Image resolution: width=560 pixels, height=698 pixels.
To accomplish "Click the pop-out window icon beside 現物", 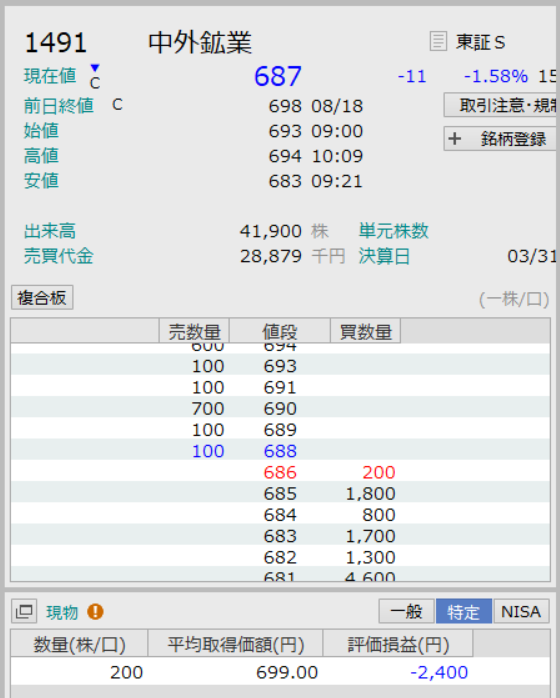I will (x=24, y=612).
